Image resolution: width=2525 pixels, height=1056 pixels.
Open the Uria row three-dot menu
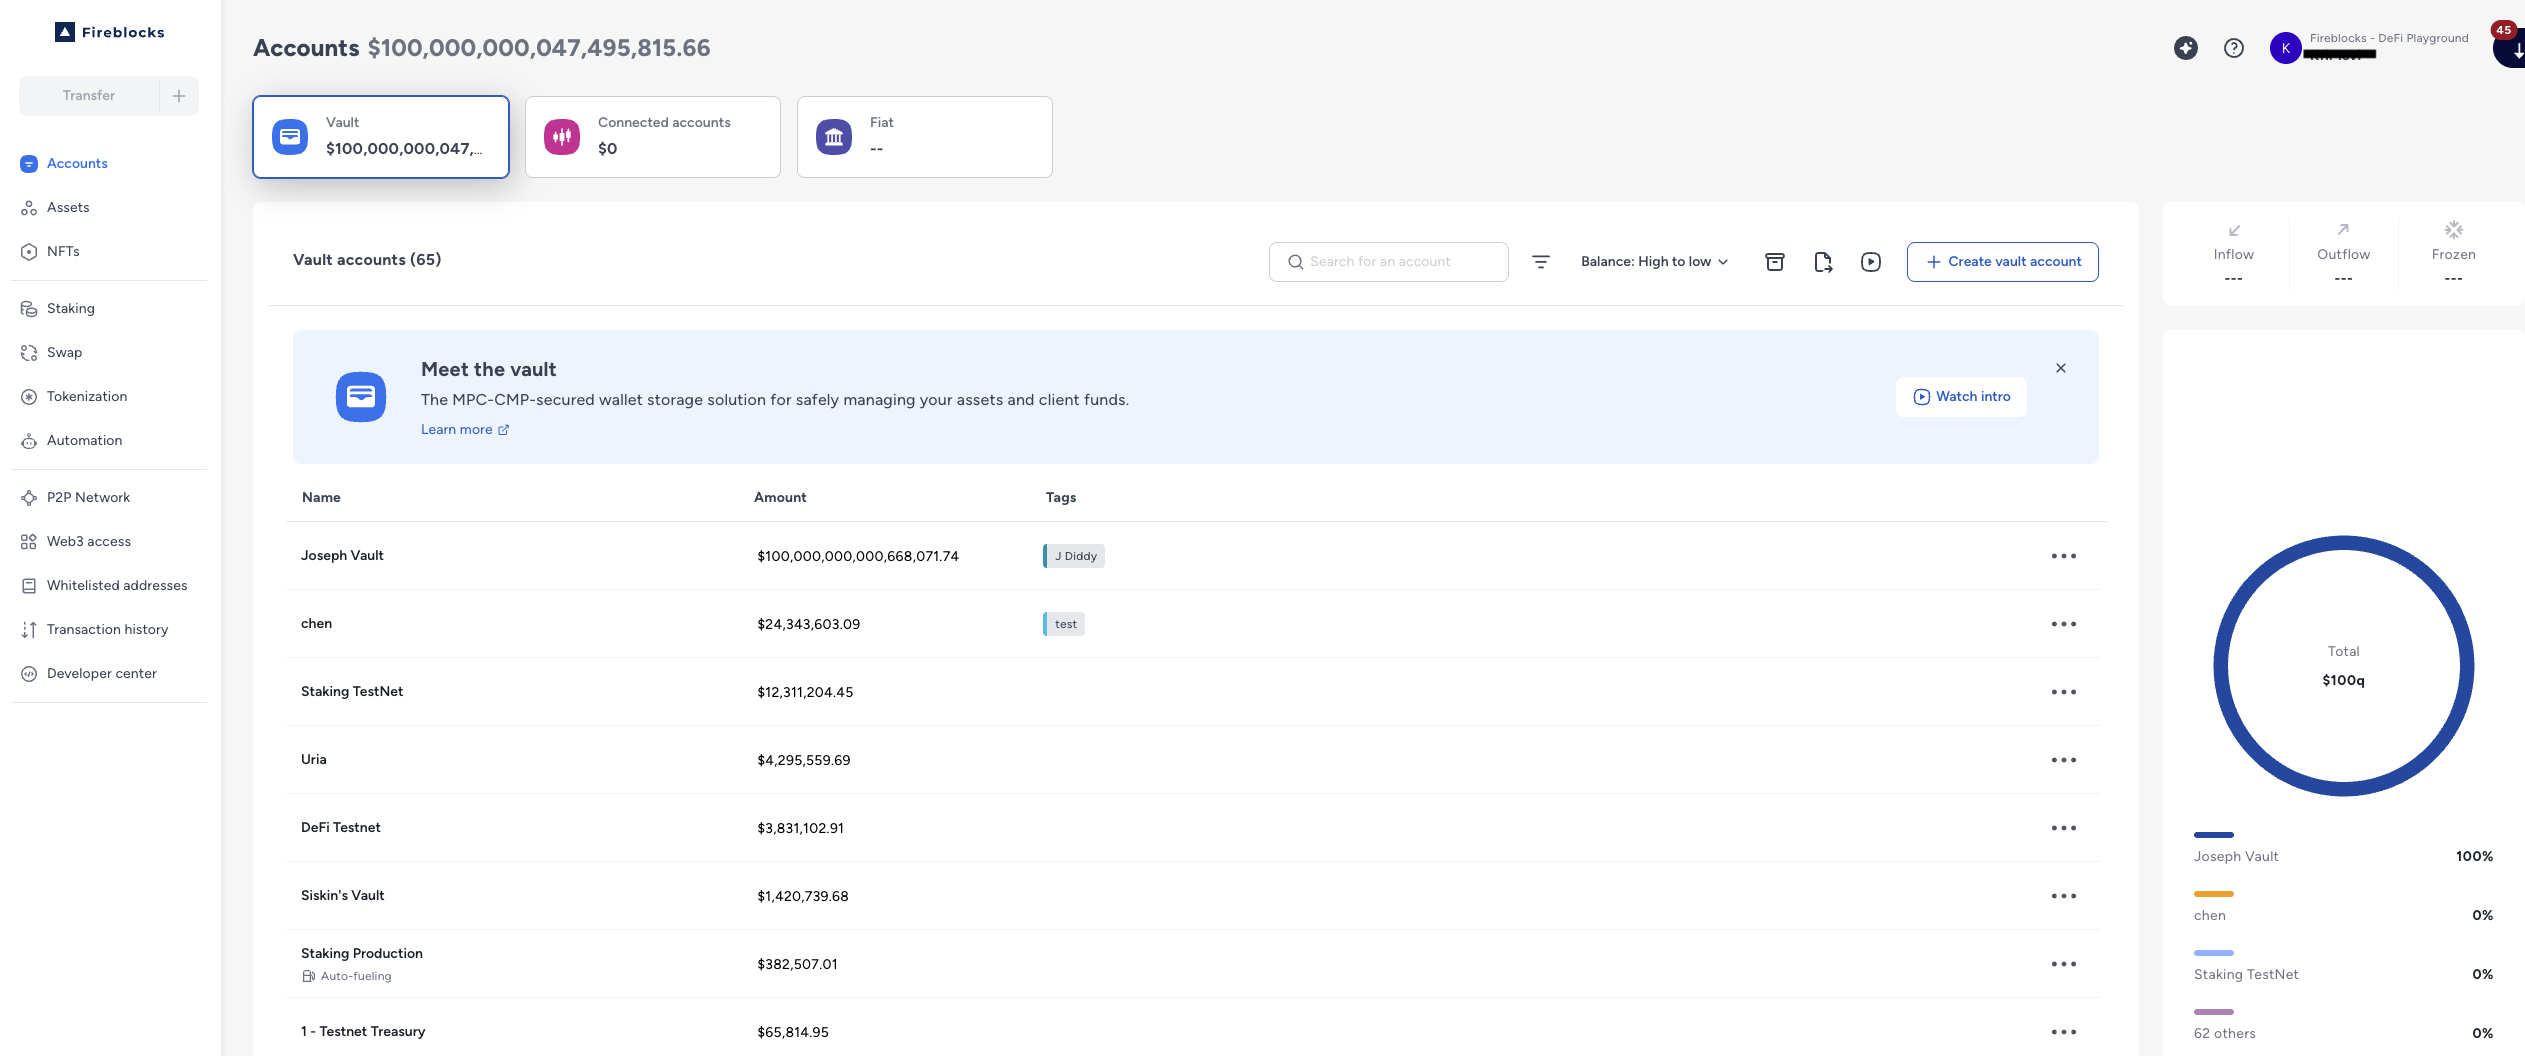(2064, 760)
